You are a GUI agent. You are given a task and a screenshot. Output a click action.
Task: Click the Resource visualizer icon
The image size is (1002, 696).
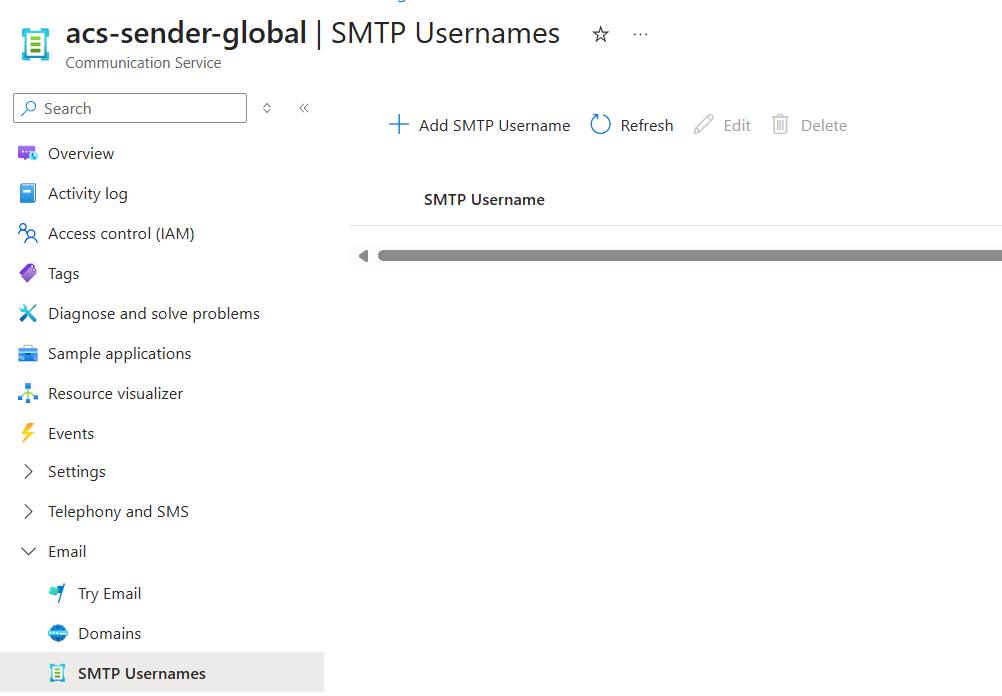pos(28,393)
